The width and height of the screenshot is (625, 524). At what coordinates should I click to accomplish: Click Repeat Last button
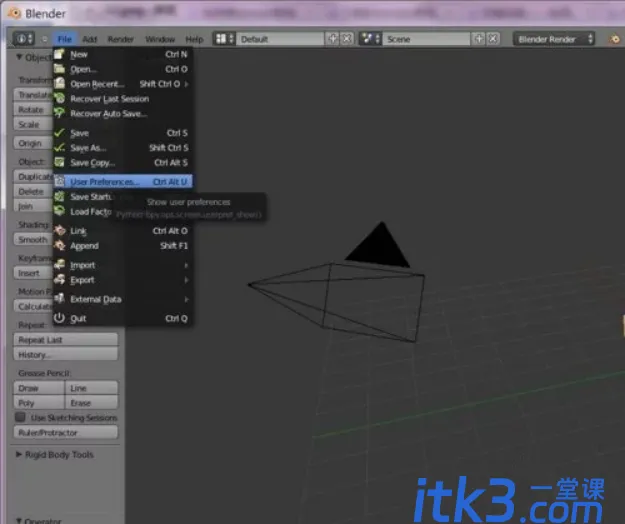pyautogui.click(x=66, y=340)
